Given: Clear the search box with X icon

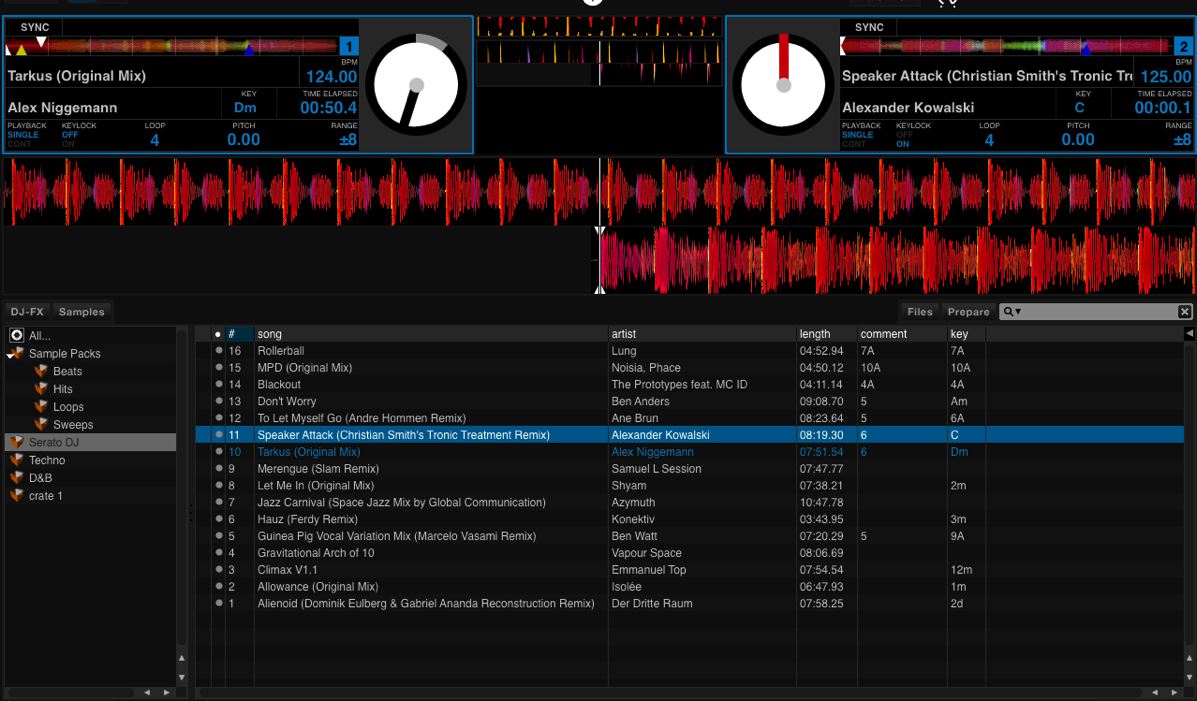Looking at the screenshot, I should click(x=1184, y=312).
